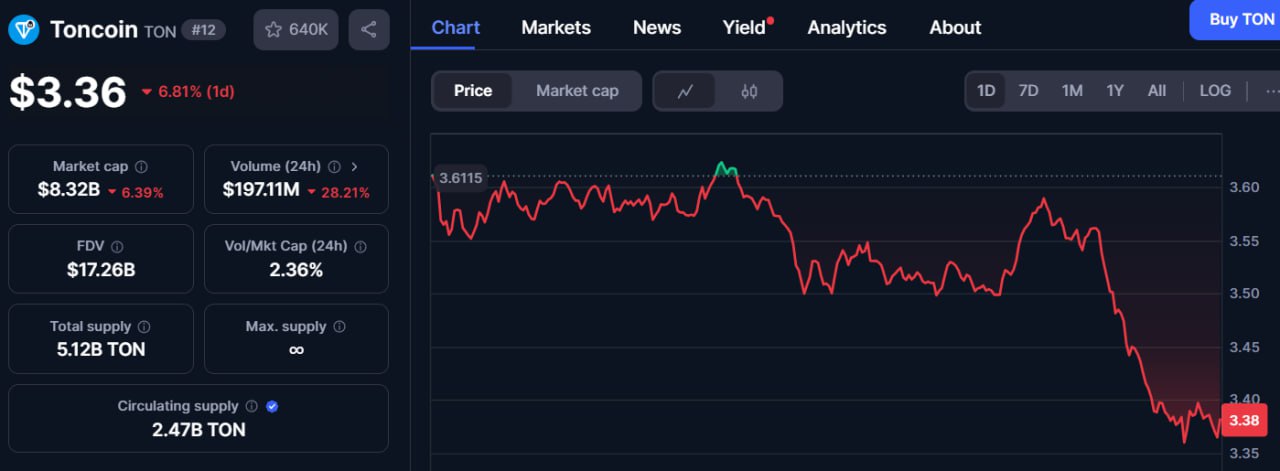The width and height of the screenshot is (1280, 471).
Task: Add Toncoin to watchlist with star button
Action: tap(296, 30)
